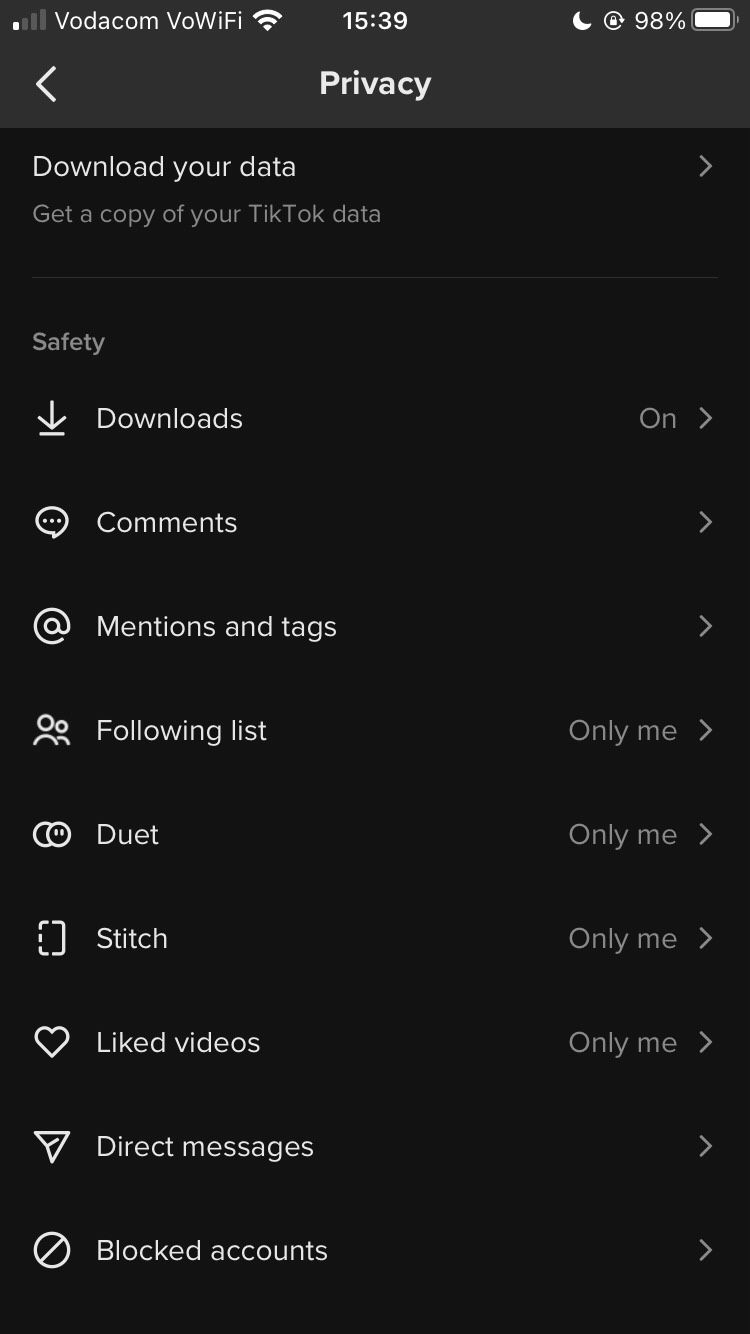This screenshot has height=1334, width=750.
Task: Tap the Downloads arrow icon
Action: point(51,419)
